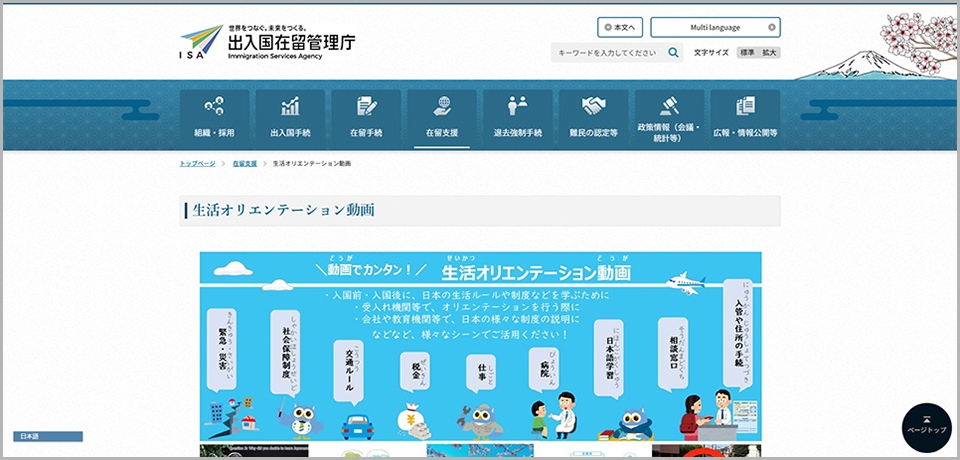Skip to main content via 本文へ

coord(620,28)
